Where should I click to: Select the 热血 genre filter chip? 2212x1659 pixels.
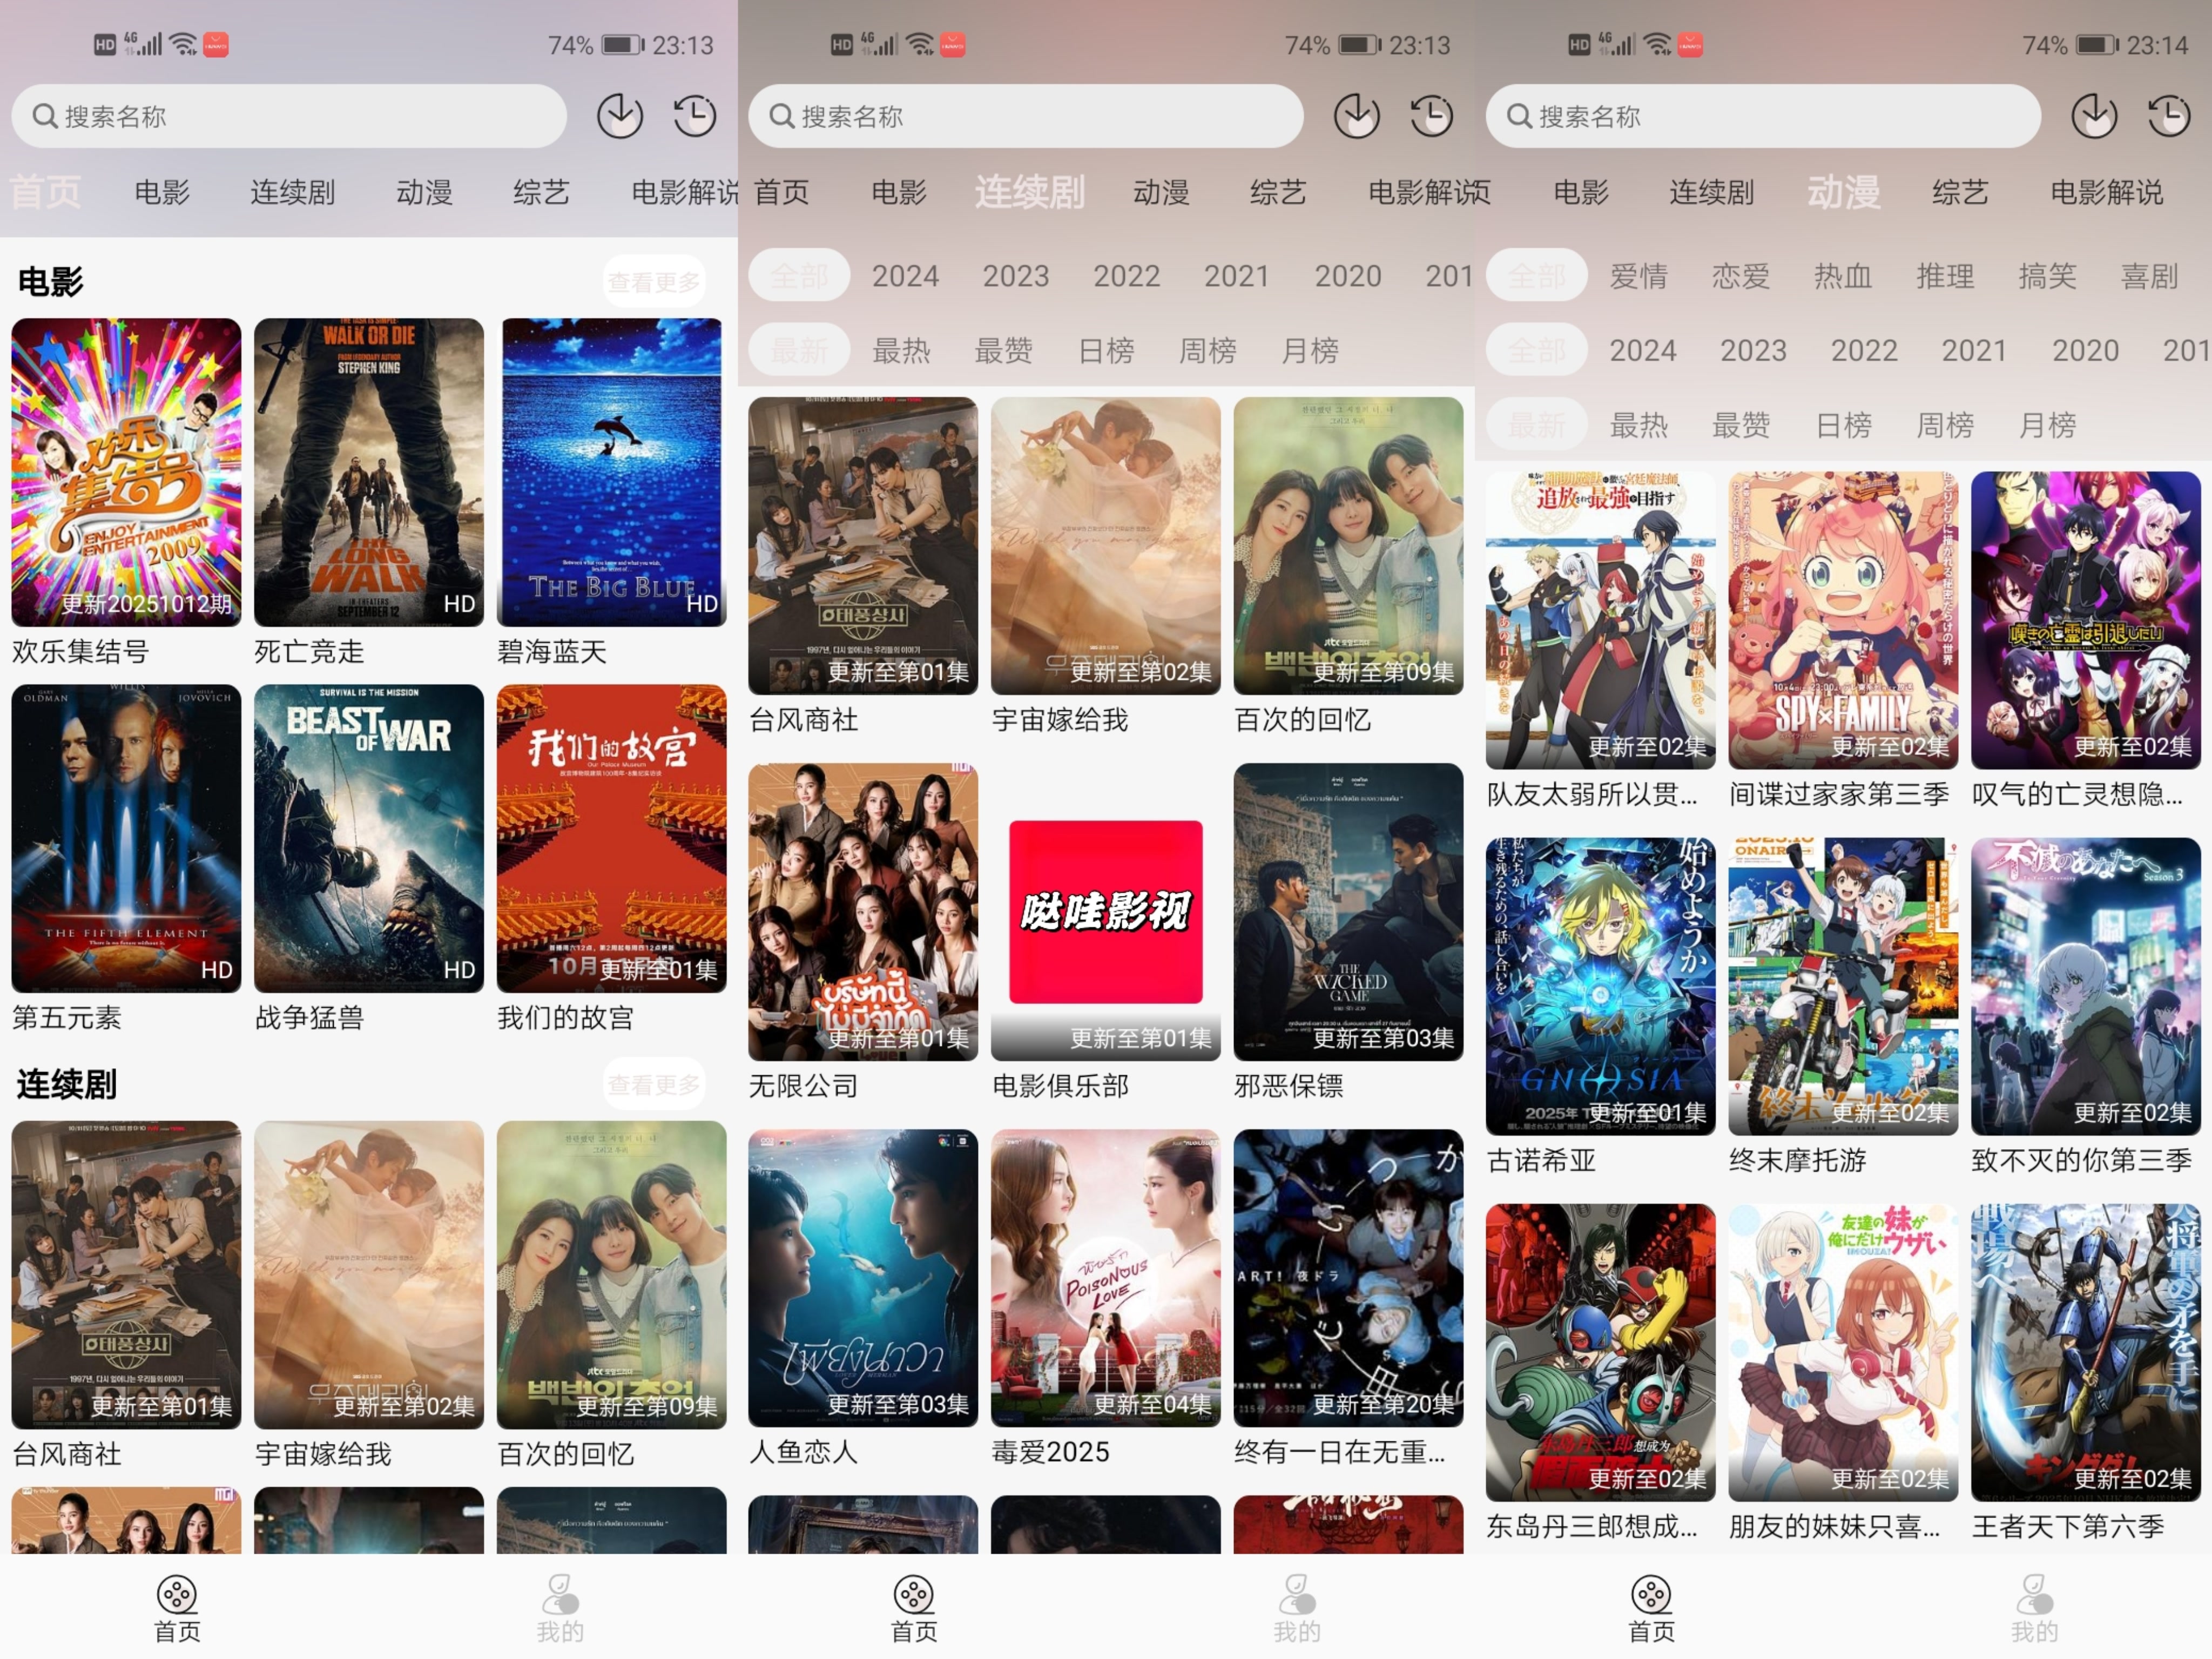(x=1842, y=276)
